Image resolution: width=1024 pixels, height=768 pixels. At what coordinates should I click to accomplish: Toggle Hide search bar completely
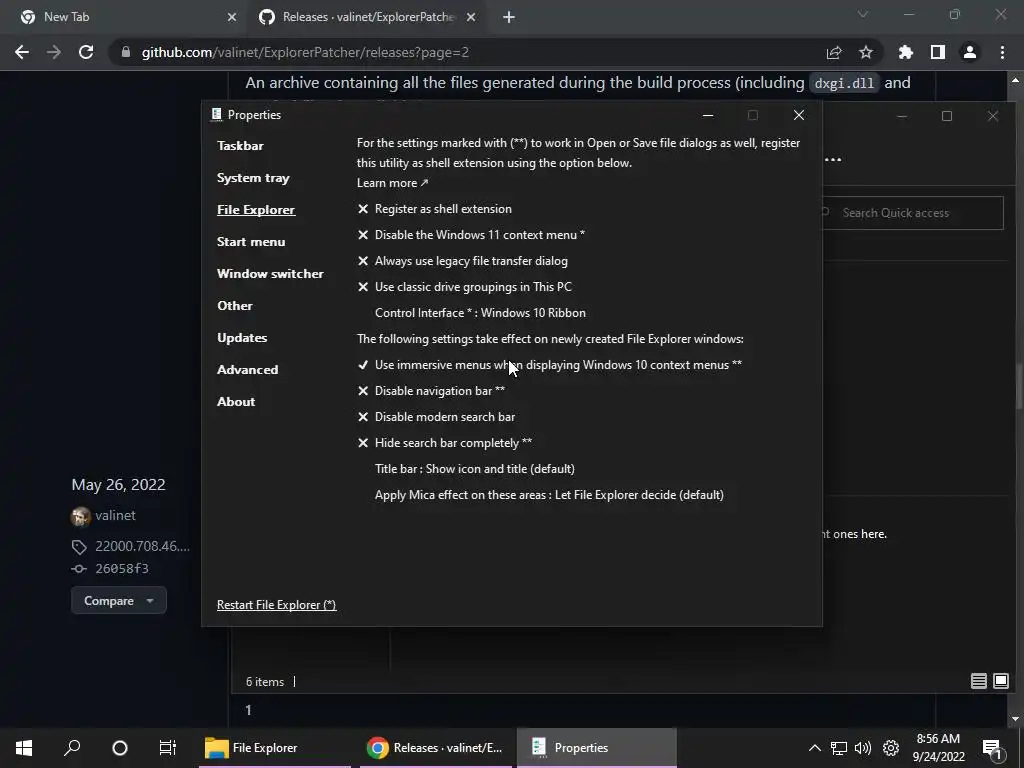click(445, 443)
